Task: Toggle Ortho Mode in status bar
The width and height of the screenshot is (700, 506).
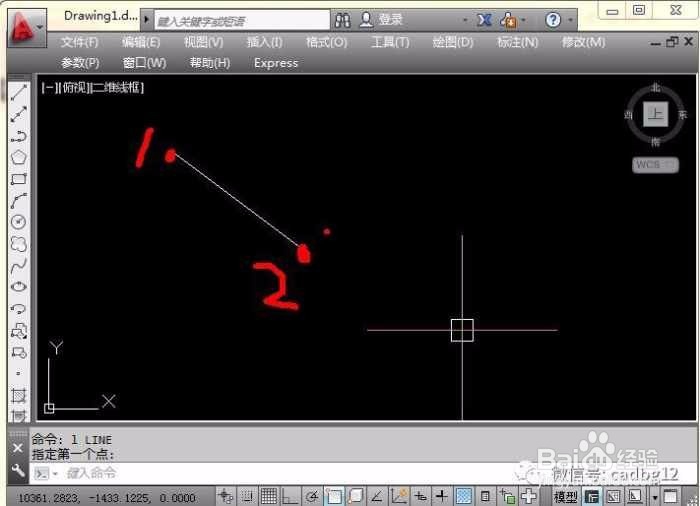Action: pyautogui.click(x=290, y=496)
